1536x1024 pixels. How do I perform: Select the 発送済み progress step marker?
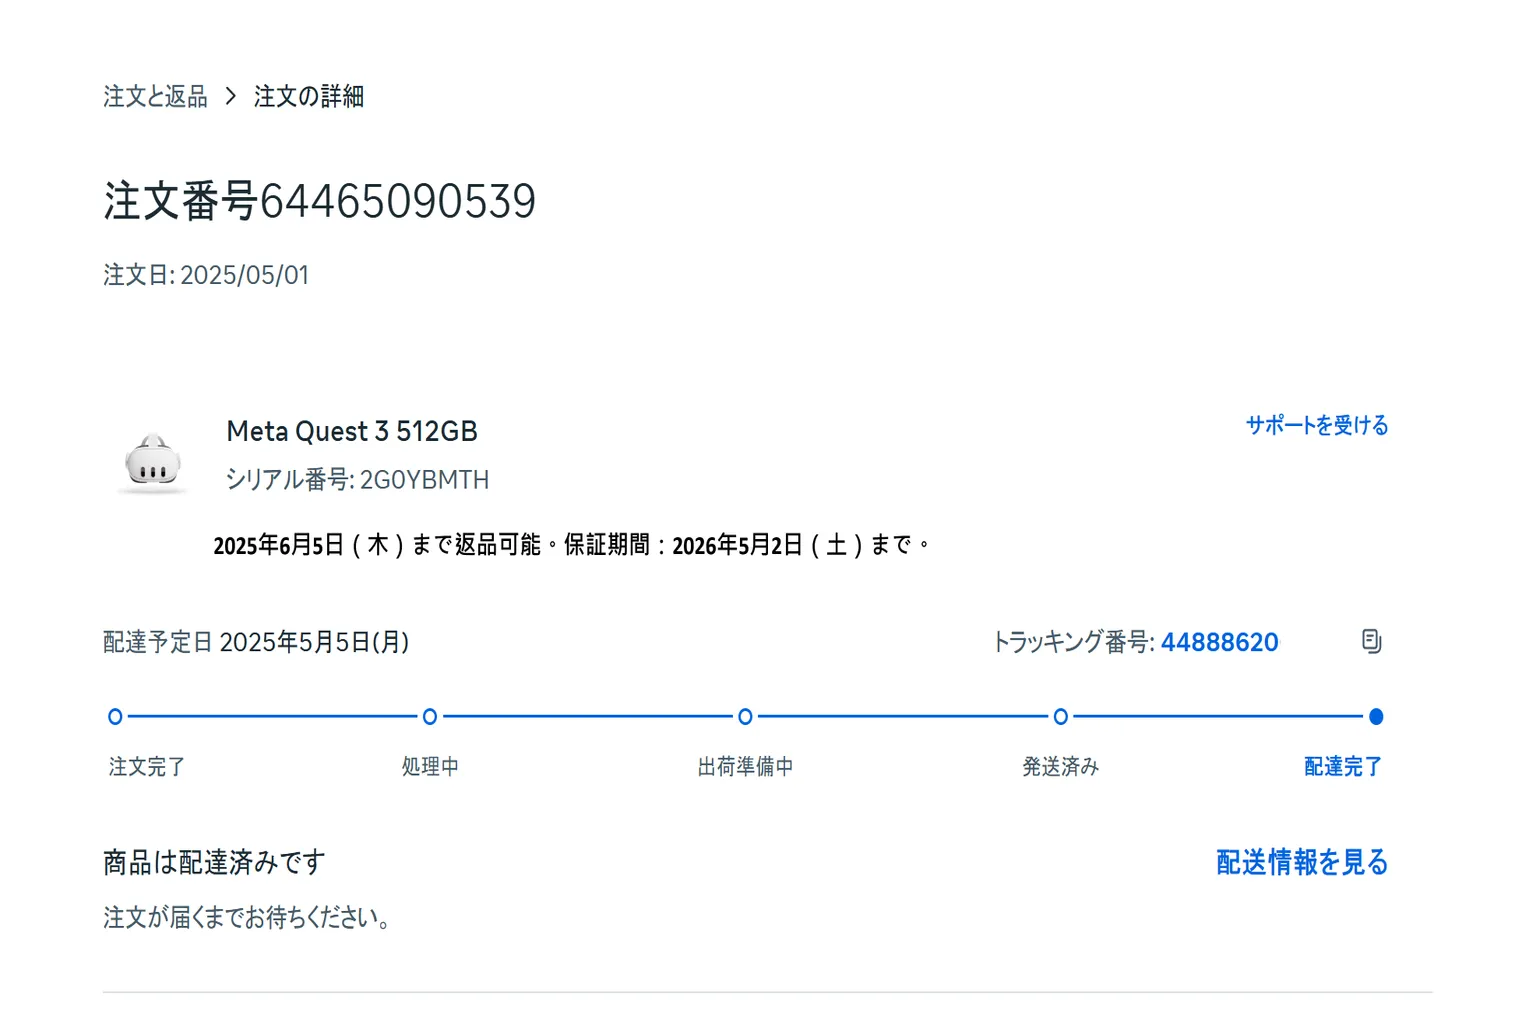coord(1061,716)
